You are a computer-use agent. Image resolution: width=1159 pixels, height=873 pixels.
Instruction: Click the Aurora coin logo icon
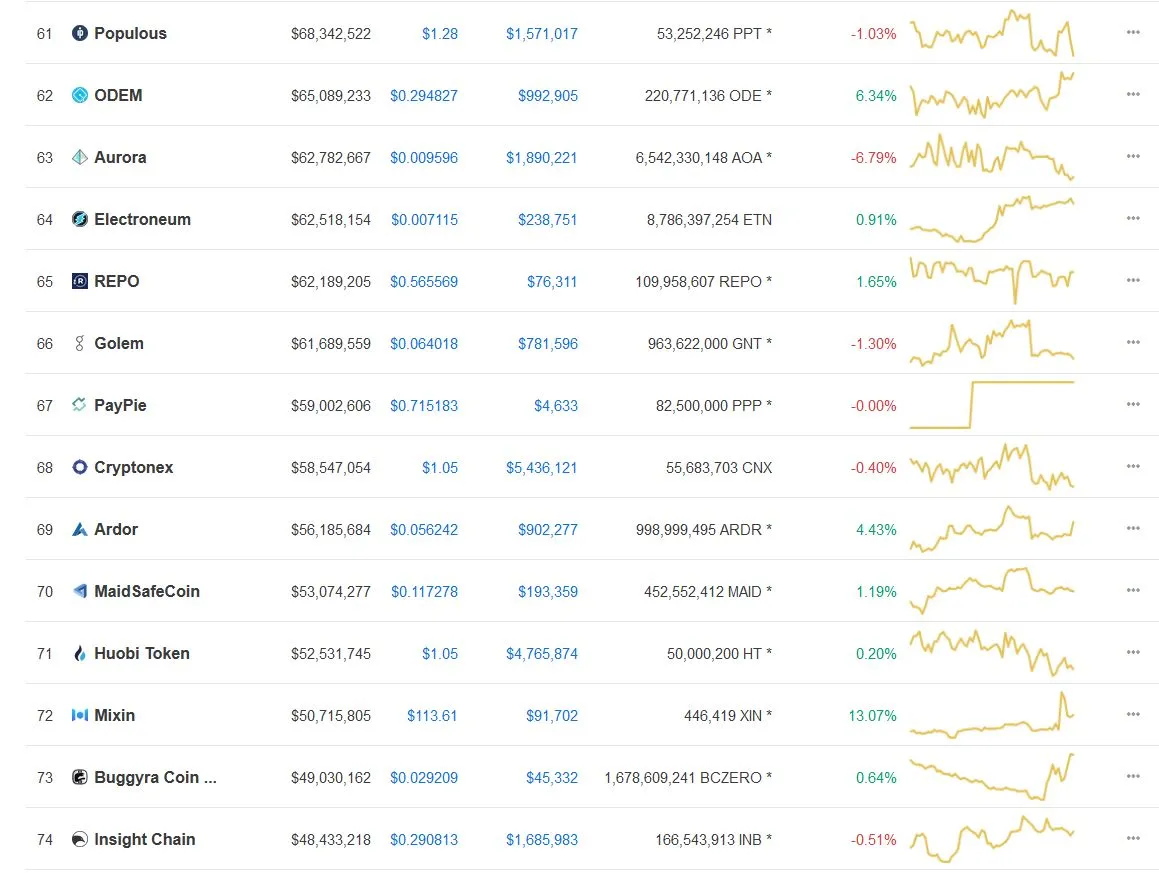(80, 157)
